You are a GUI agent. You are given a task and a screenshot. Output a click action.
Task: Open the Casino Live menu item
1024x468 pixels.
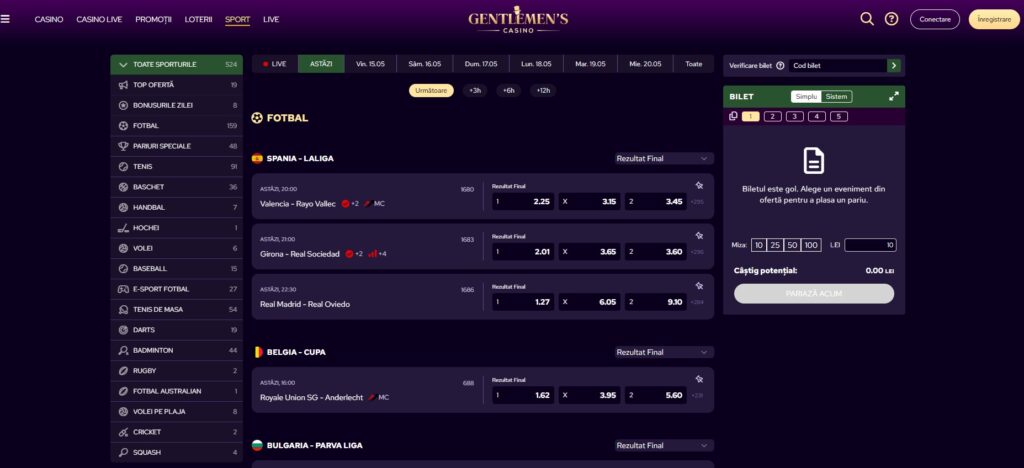coord(99,20)
